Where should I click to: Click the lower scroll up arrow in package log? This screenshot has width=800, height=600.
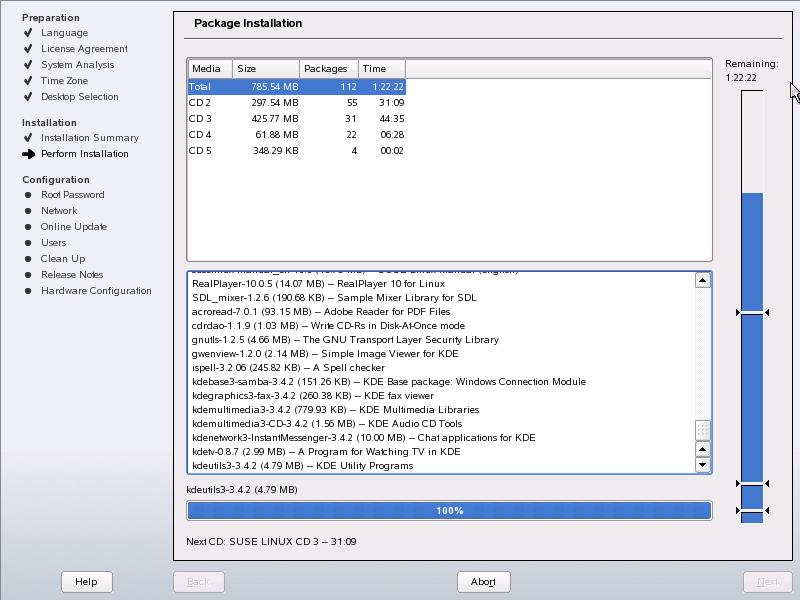703,449
